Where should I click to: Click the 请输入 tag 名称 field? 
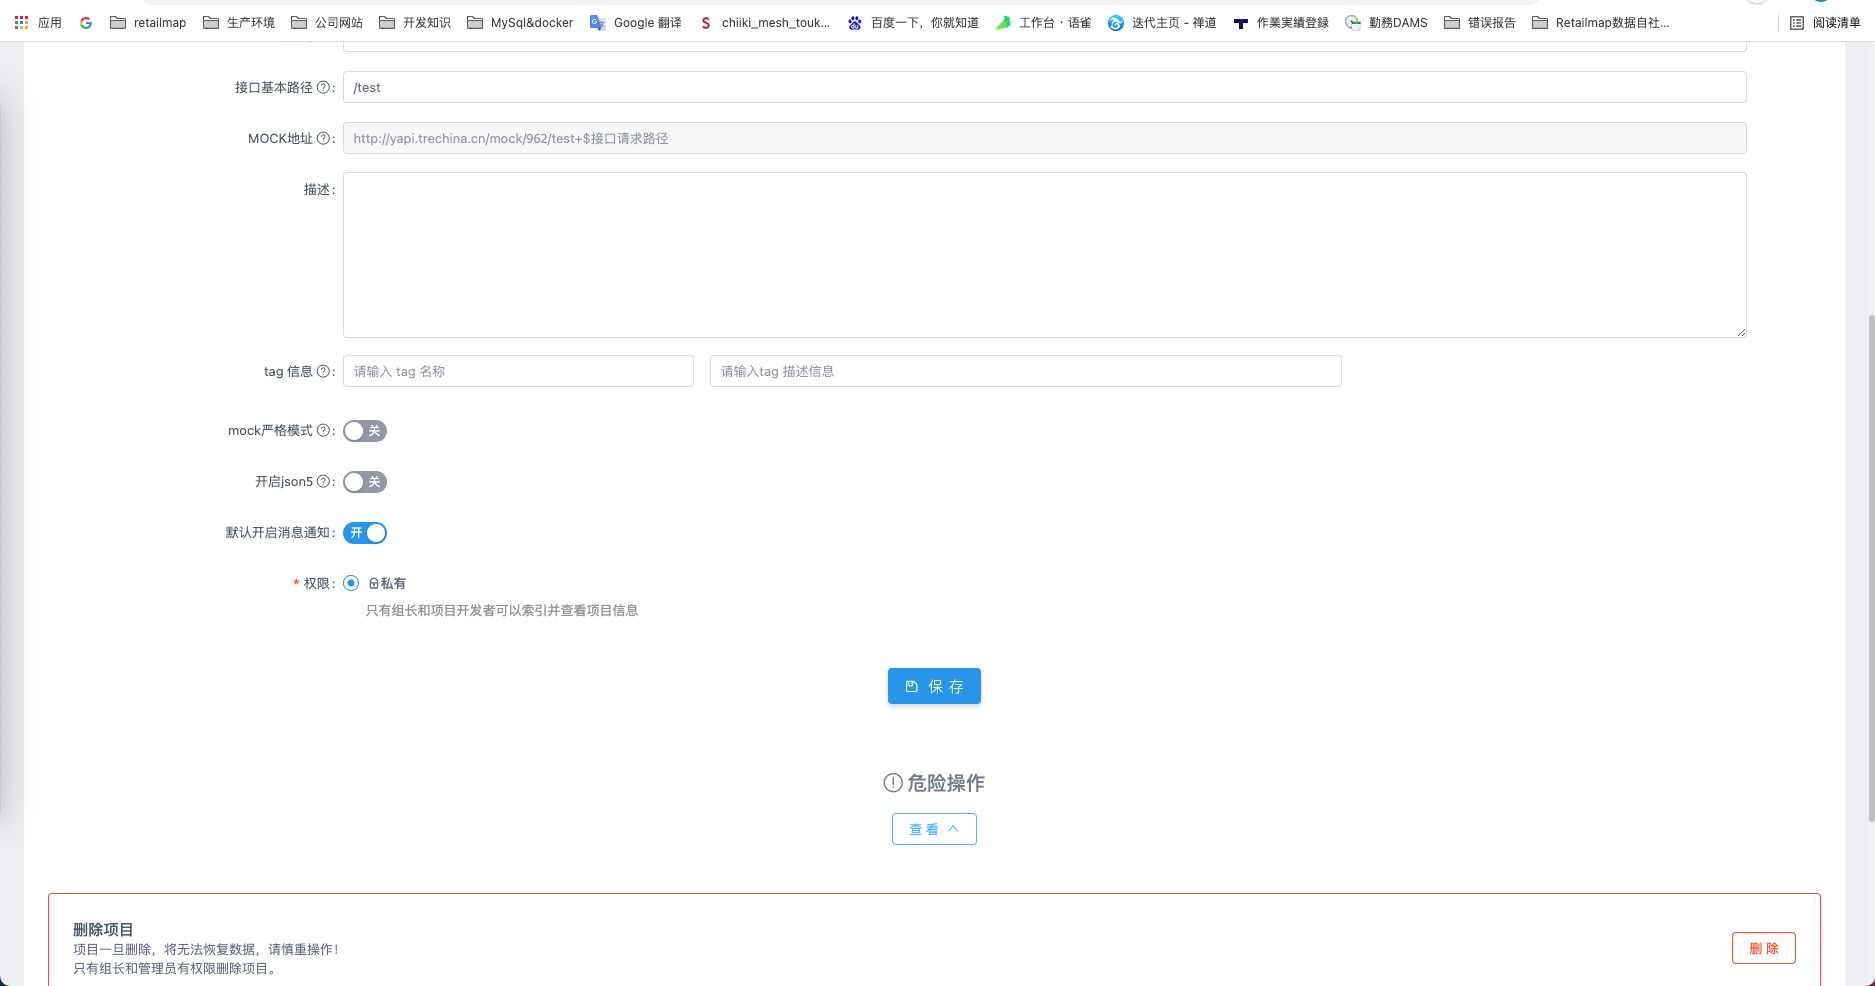pos(518,371)
